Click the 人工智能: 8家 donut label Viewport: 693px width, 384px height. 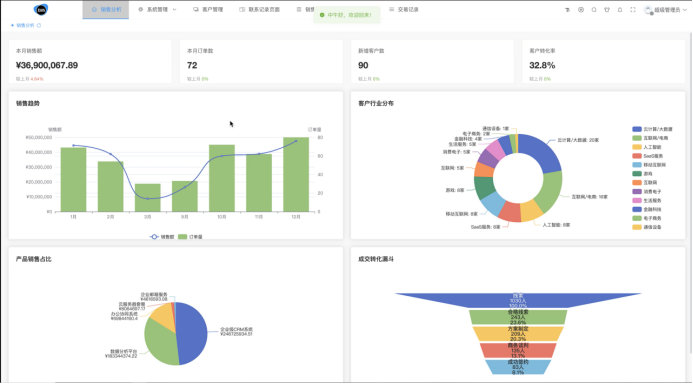pos(556,225)
